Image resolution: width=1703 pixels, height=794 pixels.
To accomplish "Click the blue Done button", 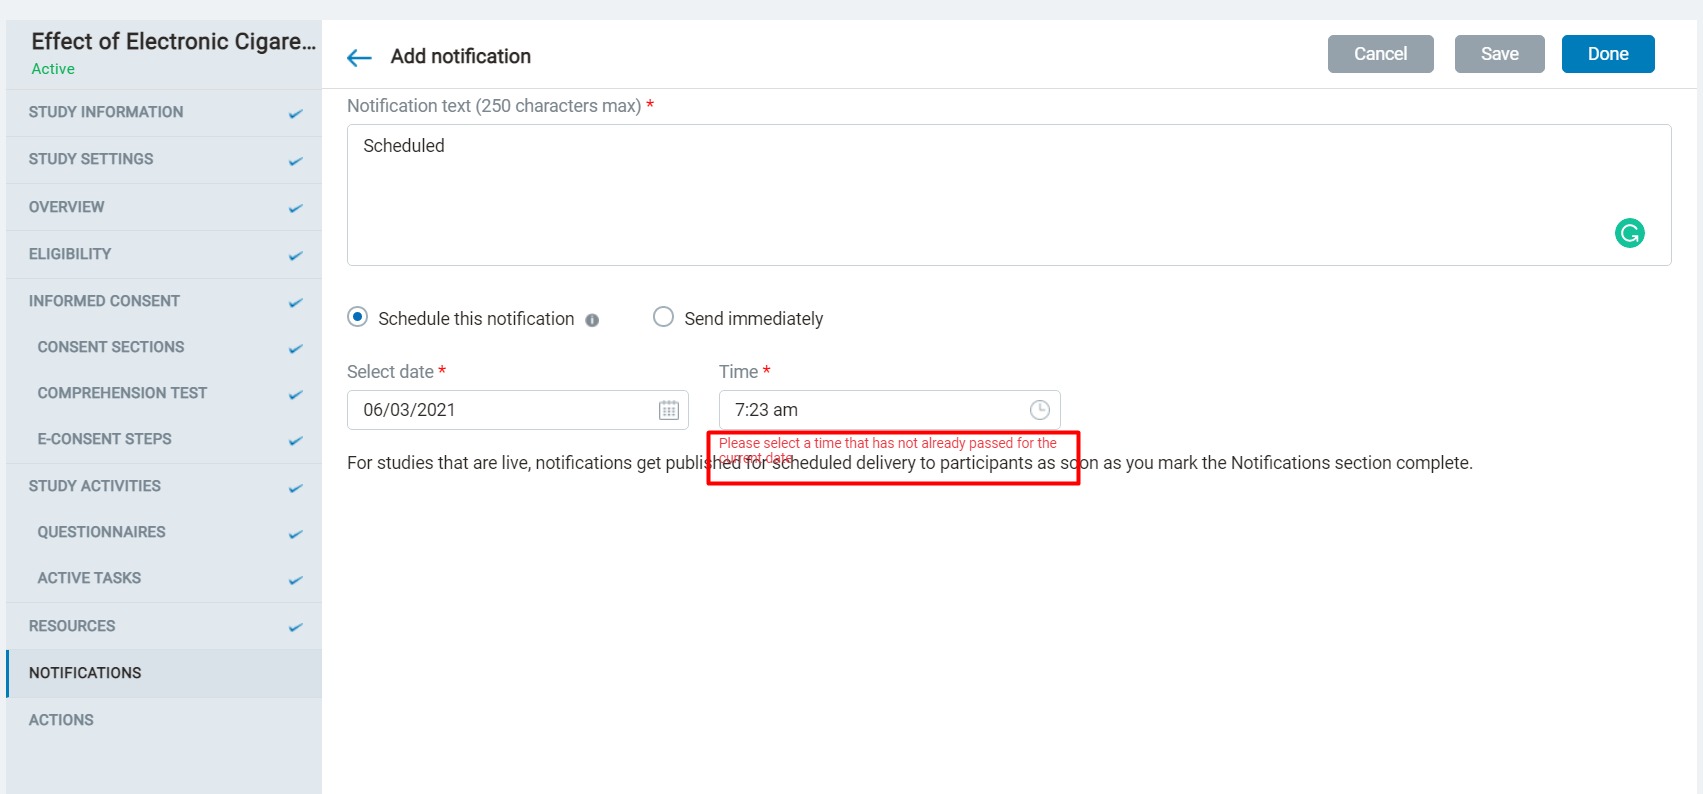I will pos(1608,54).
